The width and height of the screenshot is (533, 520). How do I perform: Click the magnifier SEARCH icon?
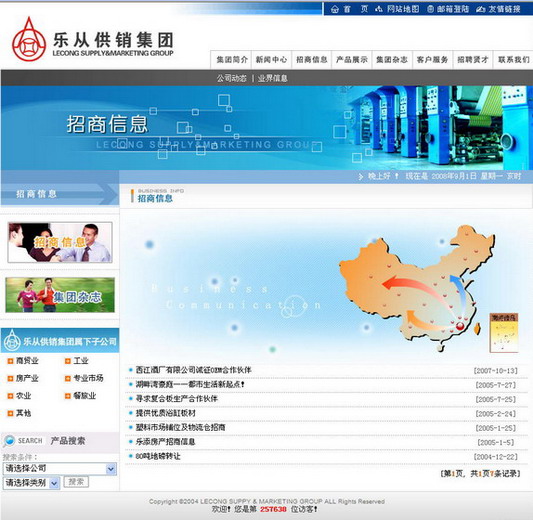[9, 441]
